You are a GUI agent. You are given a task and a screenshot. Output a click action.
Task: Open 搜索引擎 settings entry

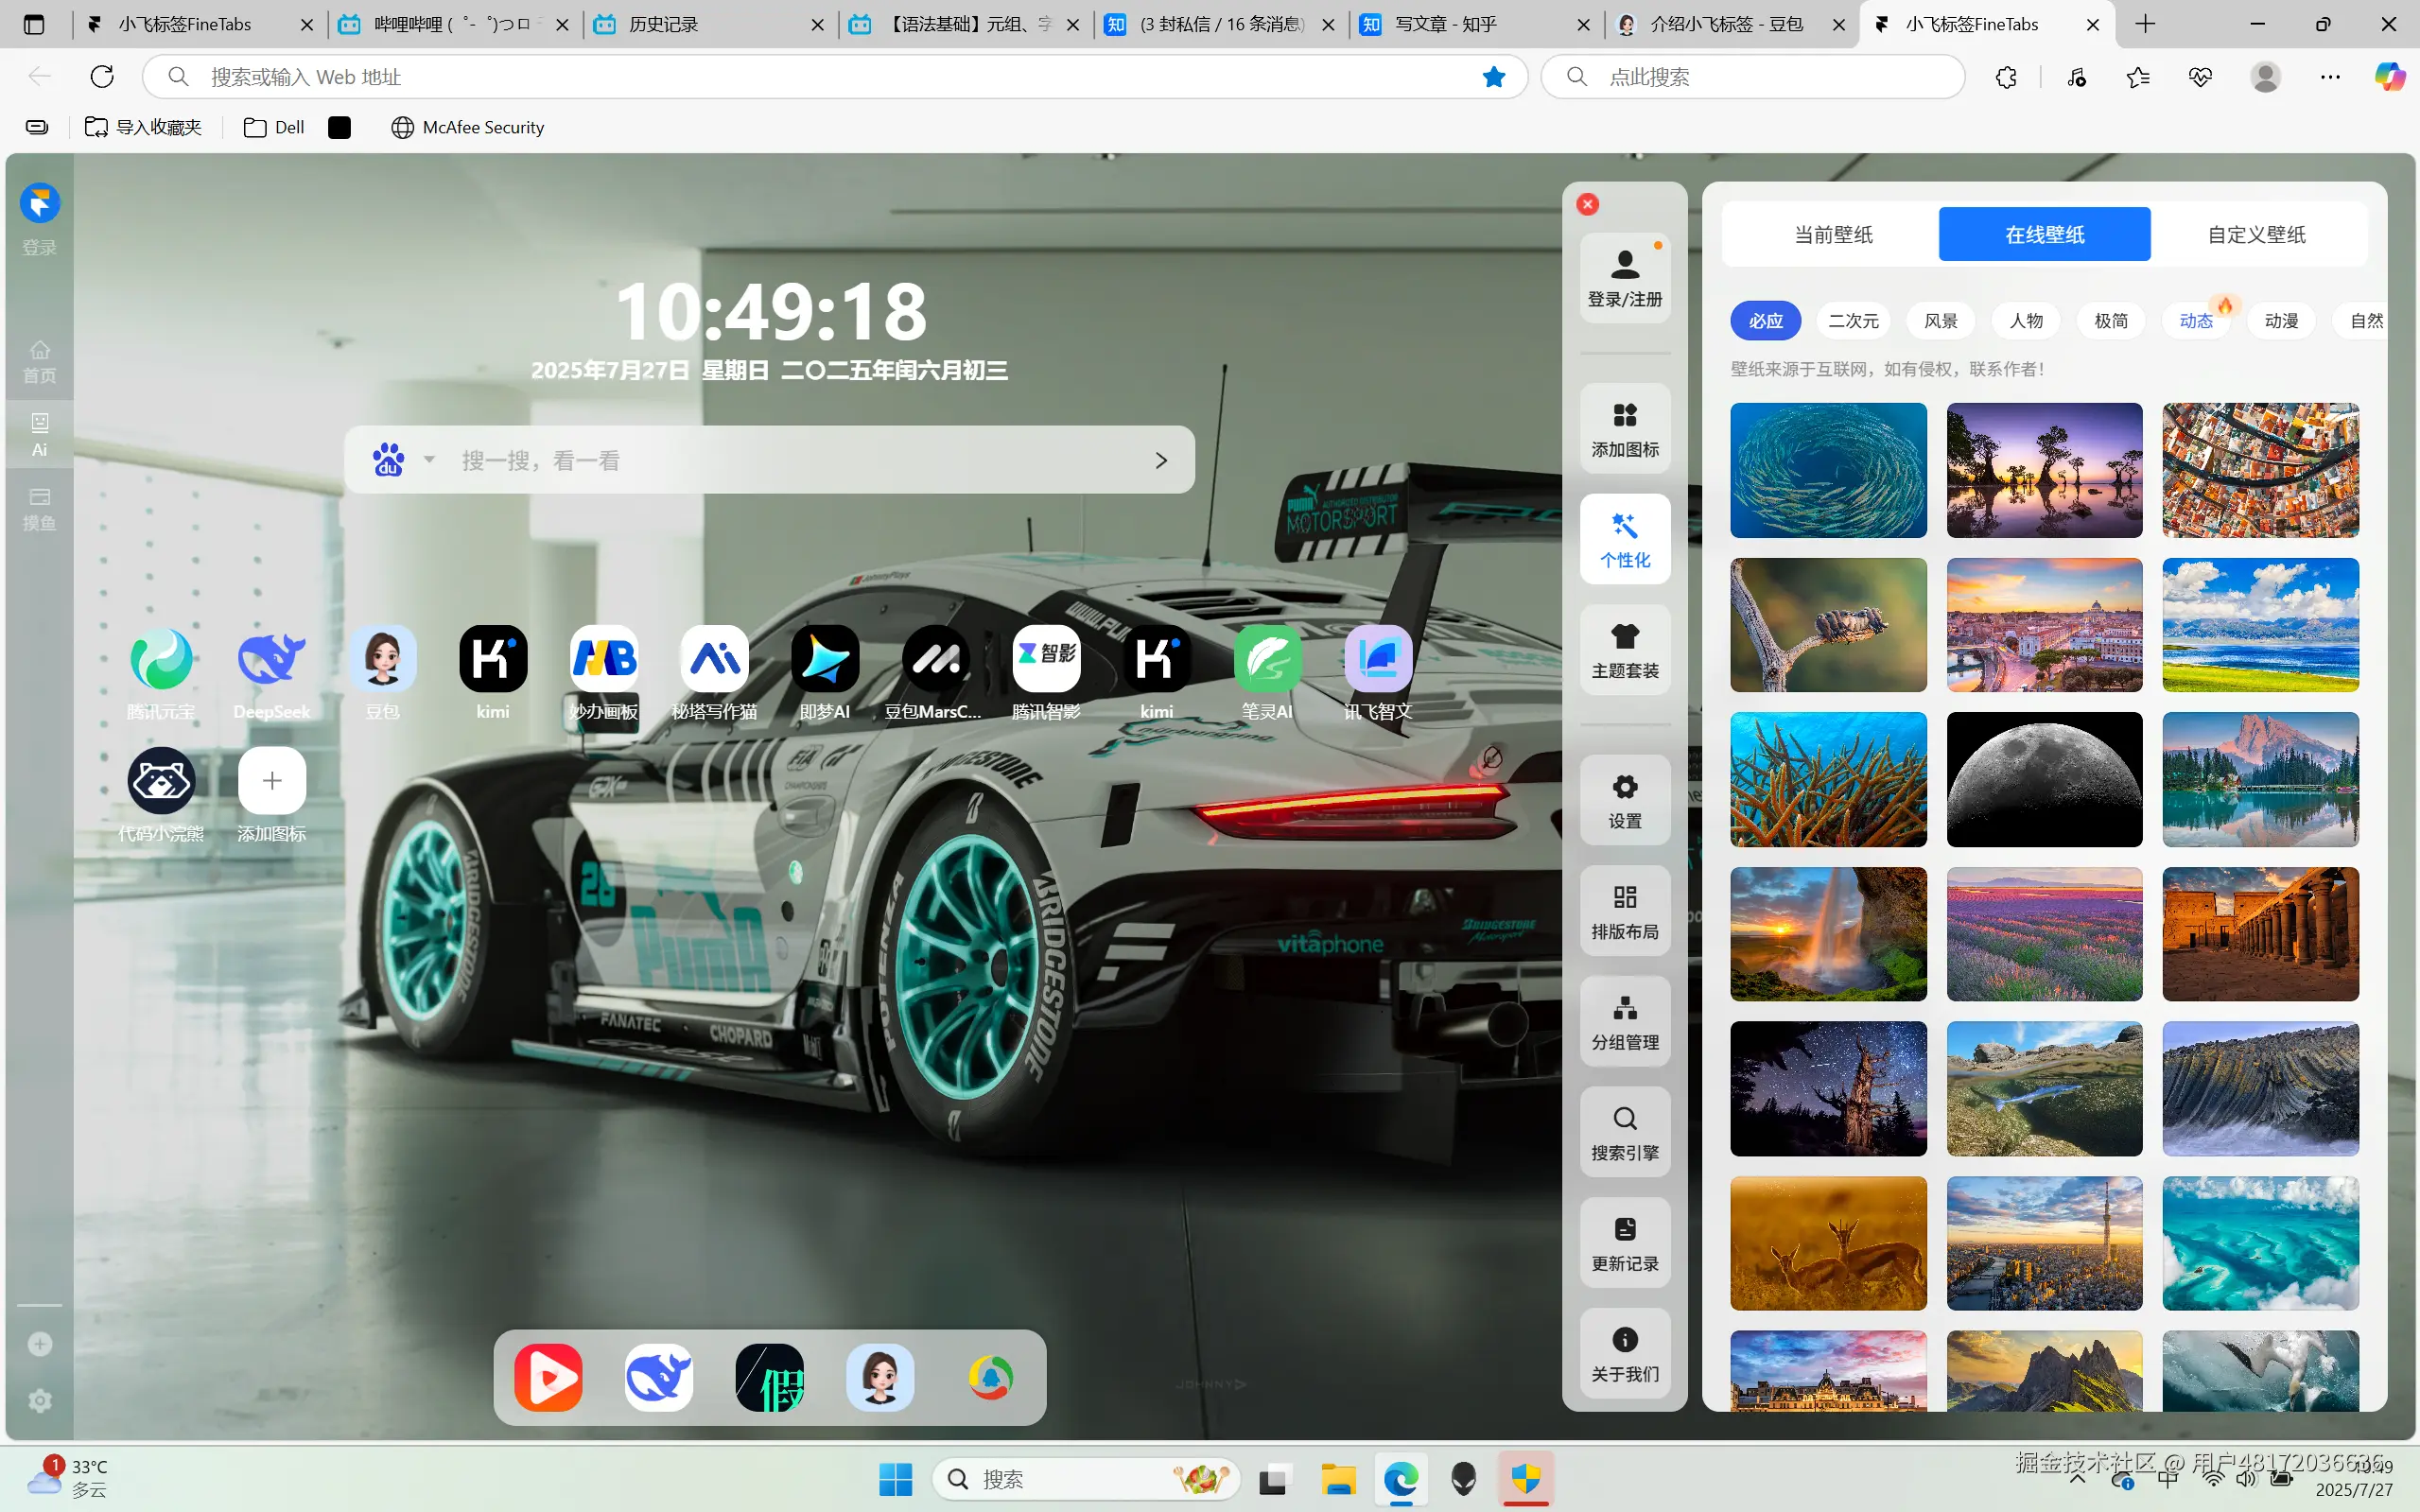1625,1132
